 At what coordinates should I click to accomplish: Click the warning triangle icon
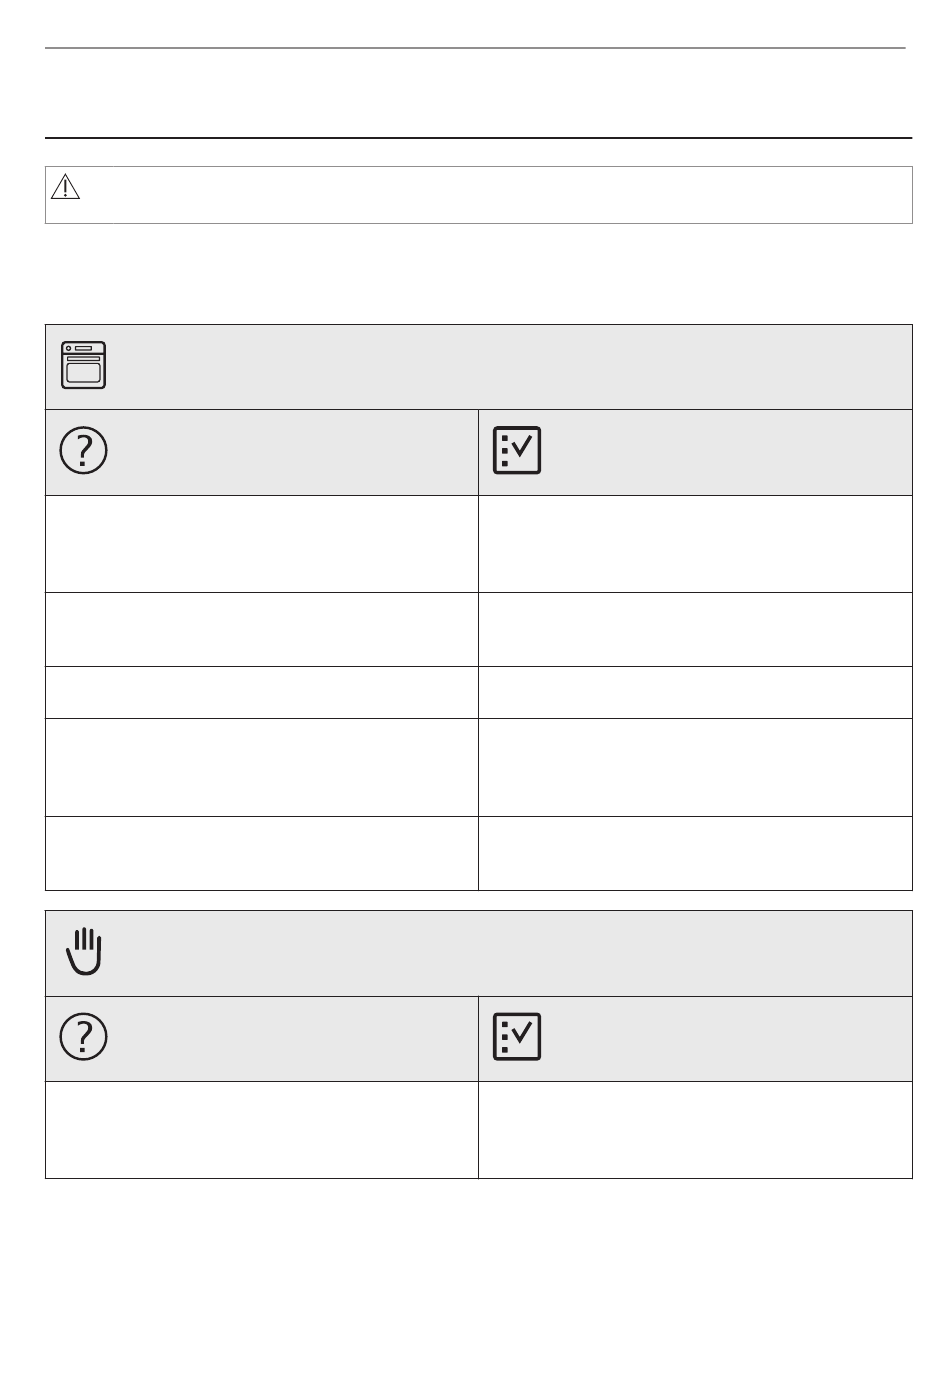[x=65, y=187]
